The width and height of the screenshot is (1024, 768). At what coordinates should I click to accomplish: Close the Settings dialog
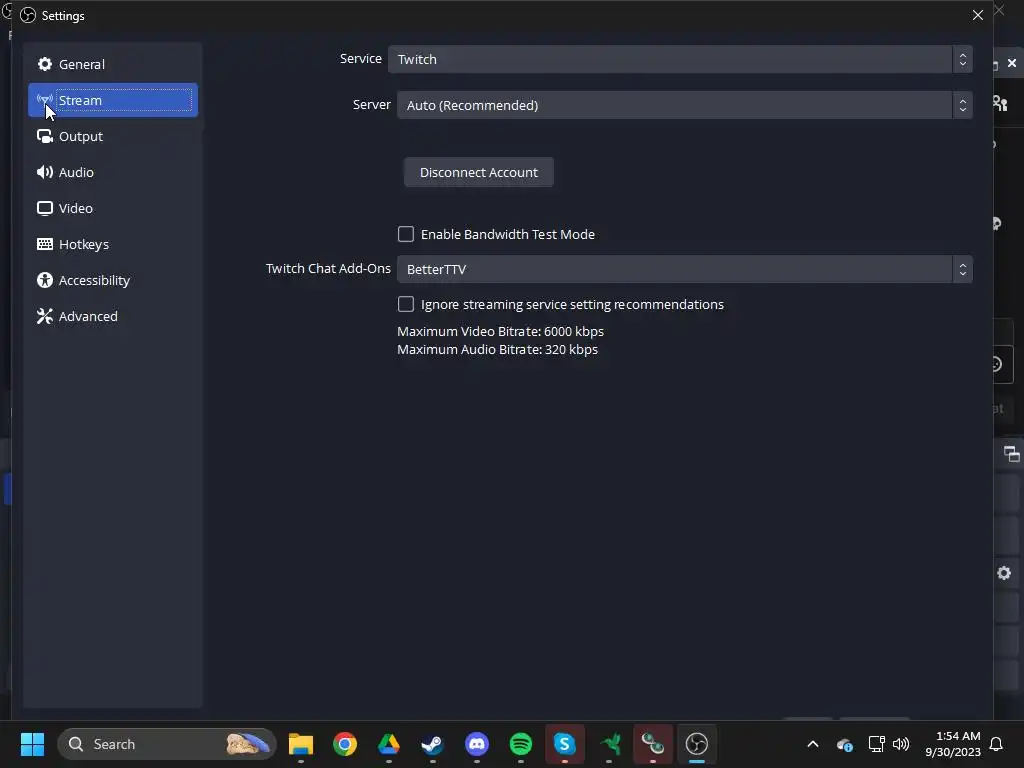pos(978,14)
